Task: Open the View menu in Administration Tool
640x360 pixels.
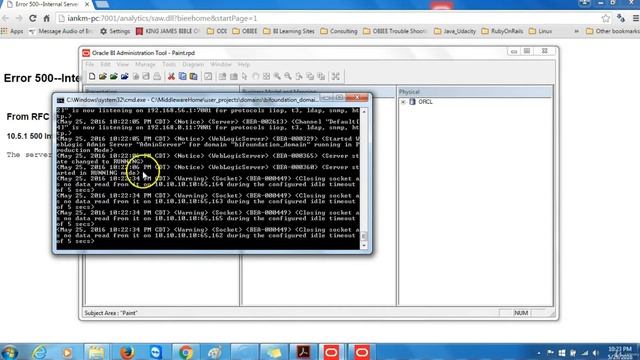Action: click(122, 64)
